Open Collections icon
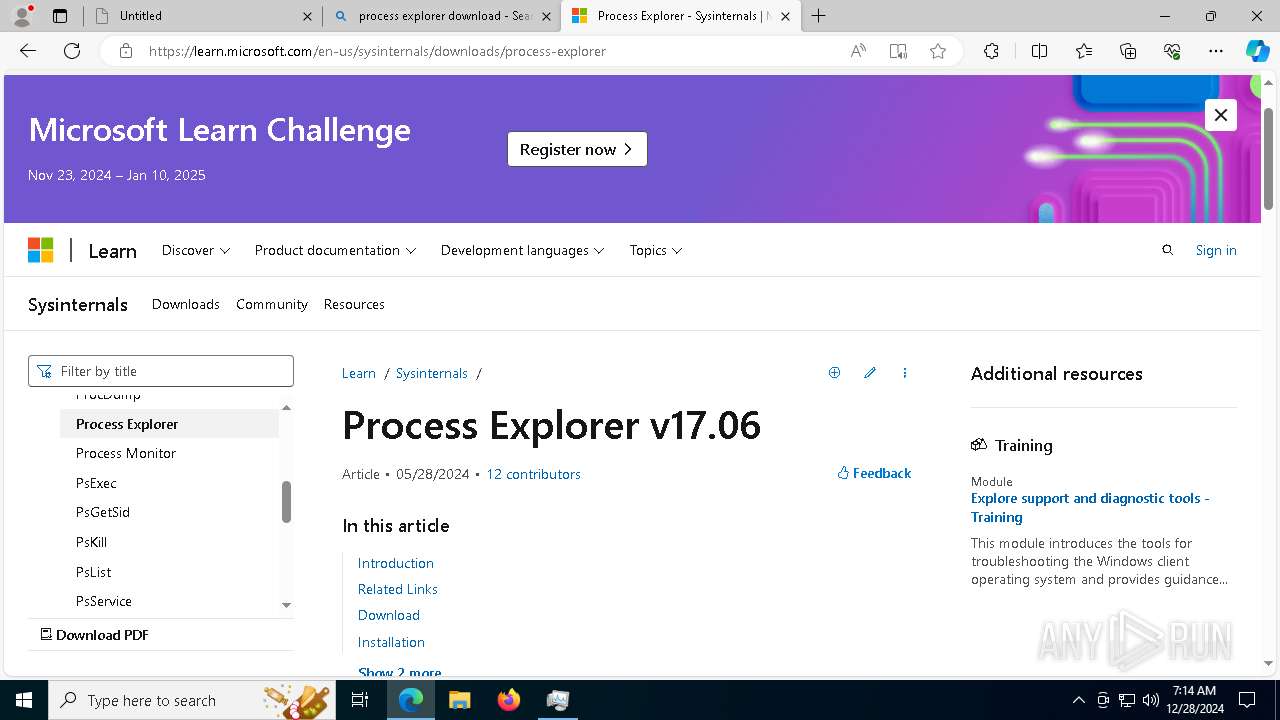 (x=1128, y=51)
